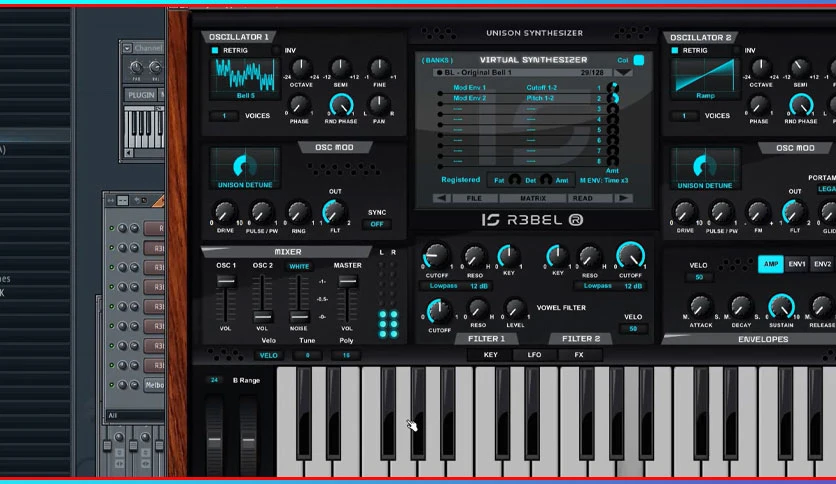The height and width of the screenshot is (484, 836).
Task: Click the READ button
Action: pos(583,198)
